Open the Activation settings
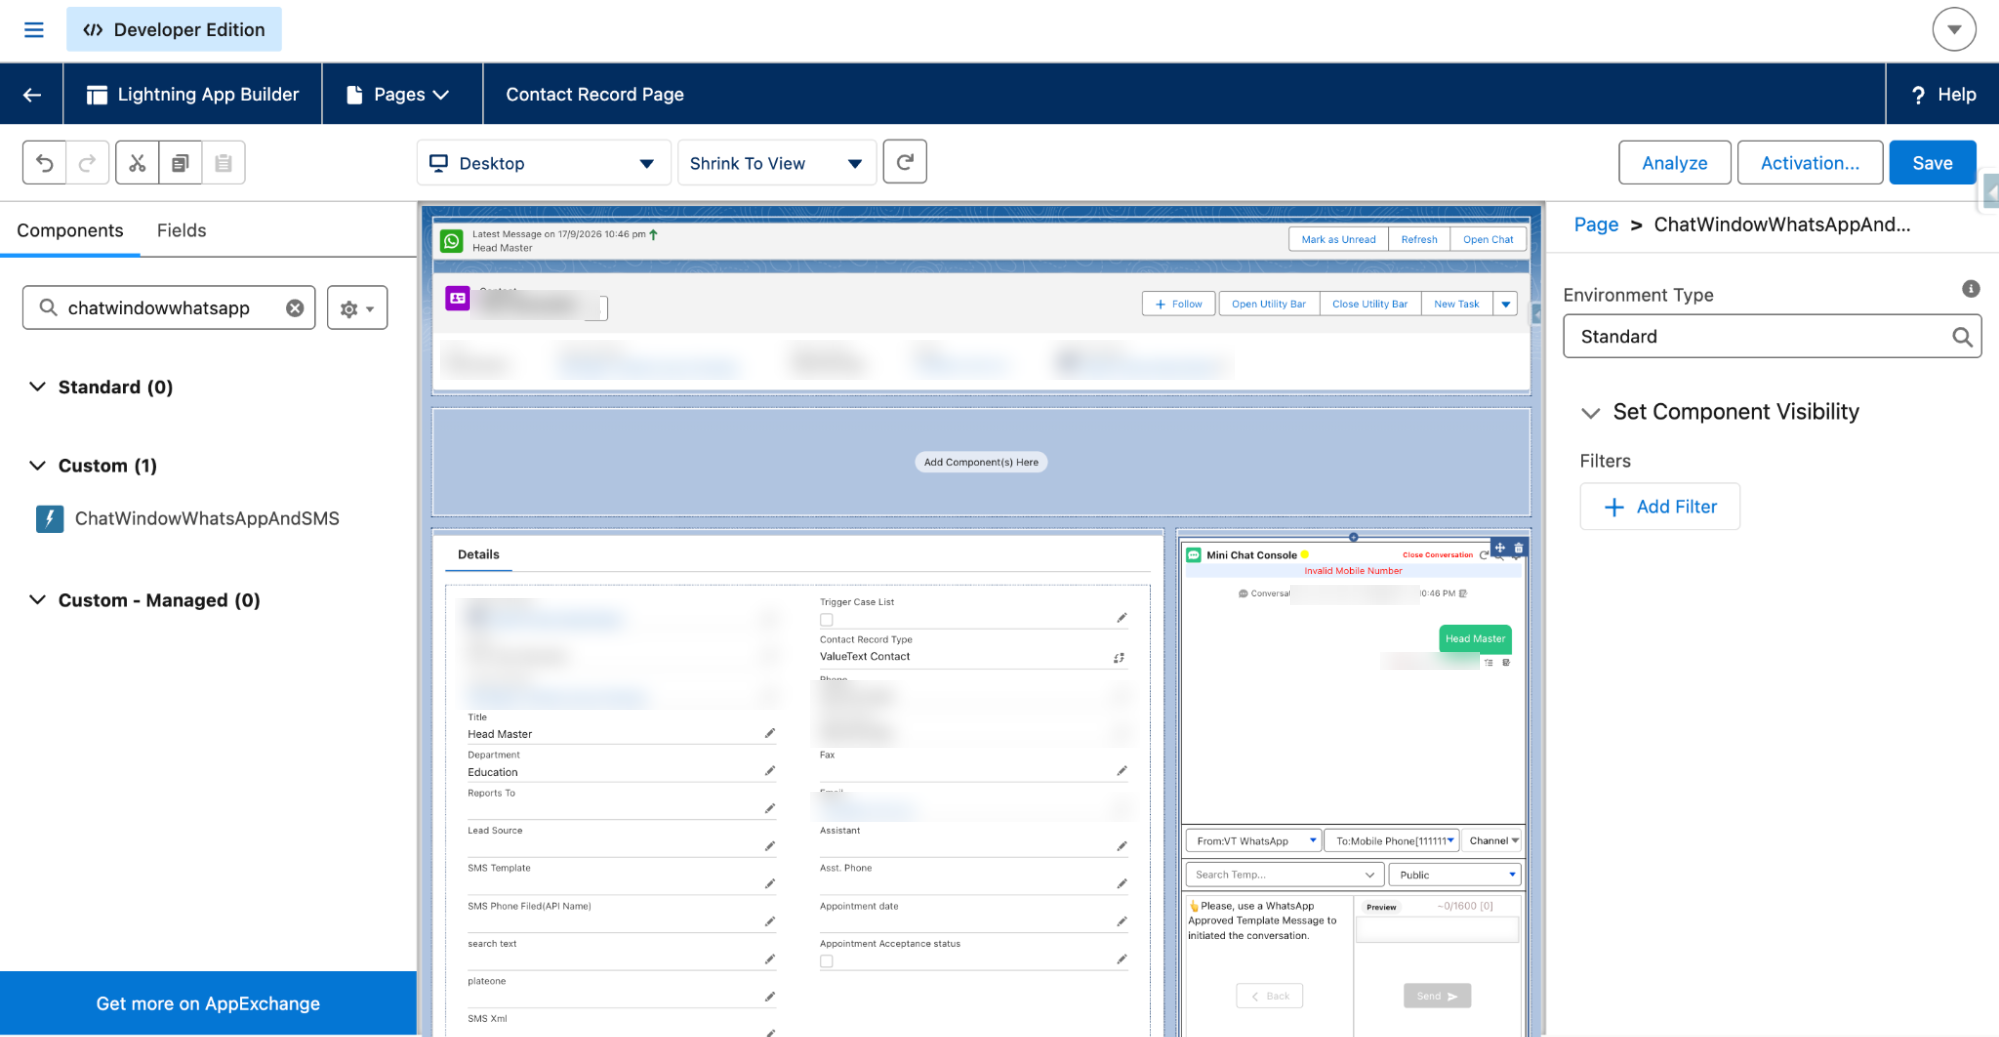This screenshot has height=1037, width=1999. [x=1809, y=163]
